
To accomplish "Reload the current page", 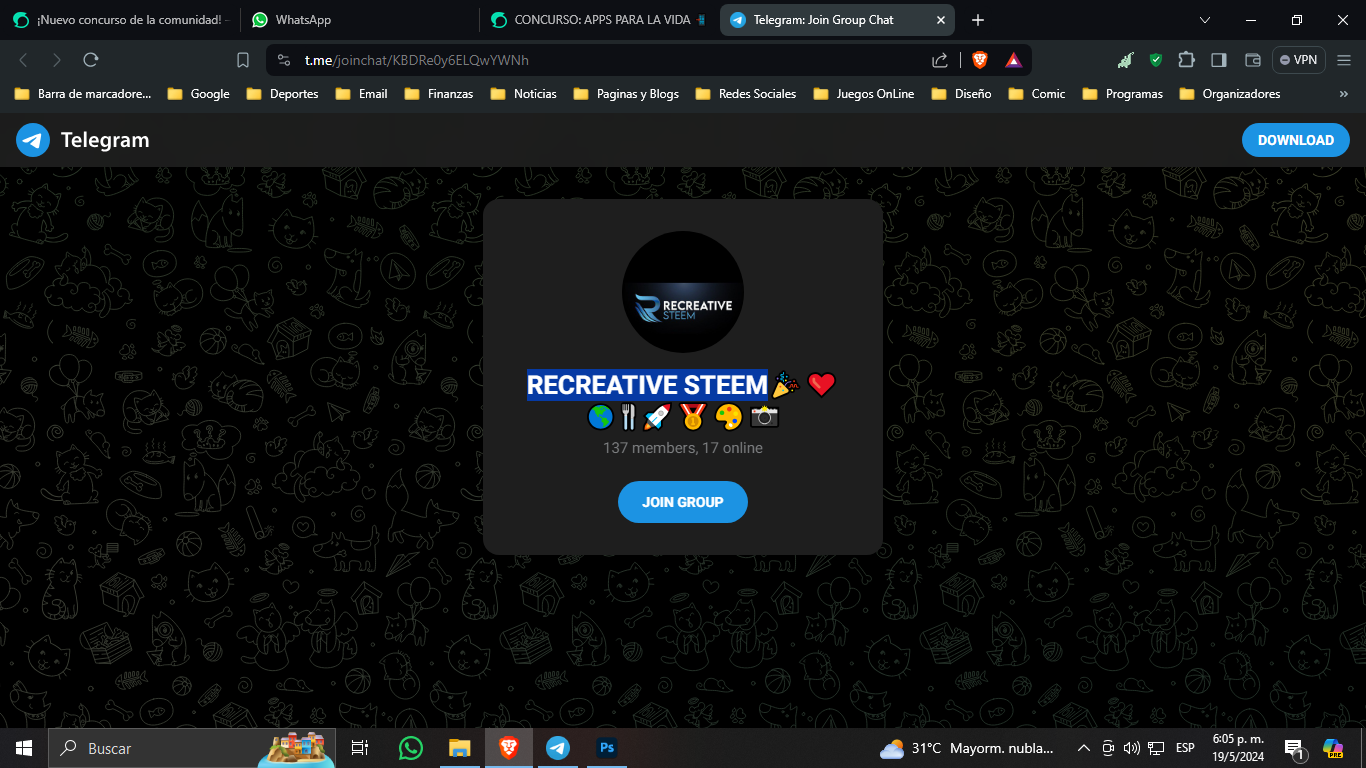I will point(91,60).
